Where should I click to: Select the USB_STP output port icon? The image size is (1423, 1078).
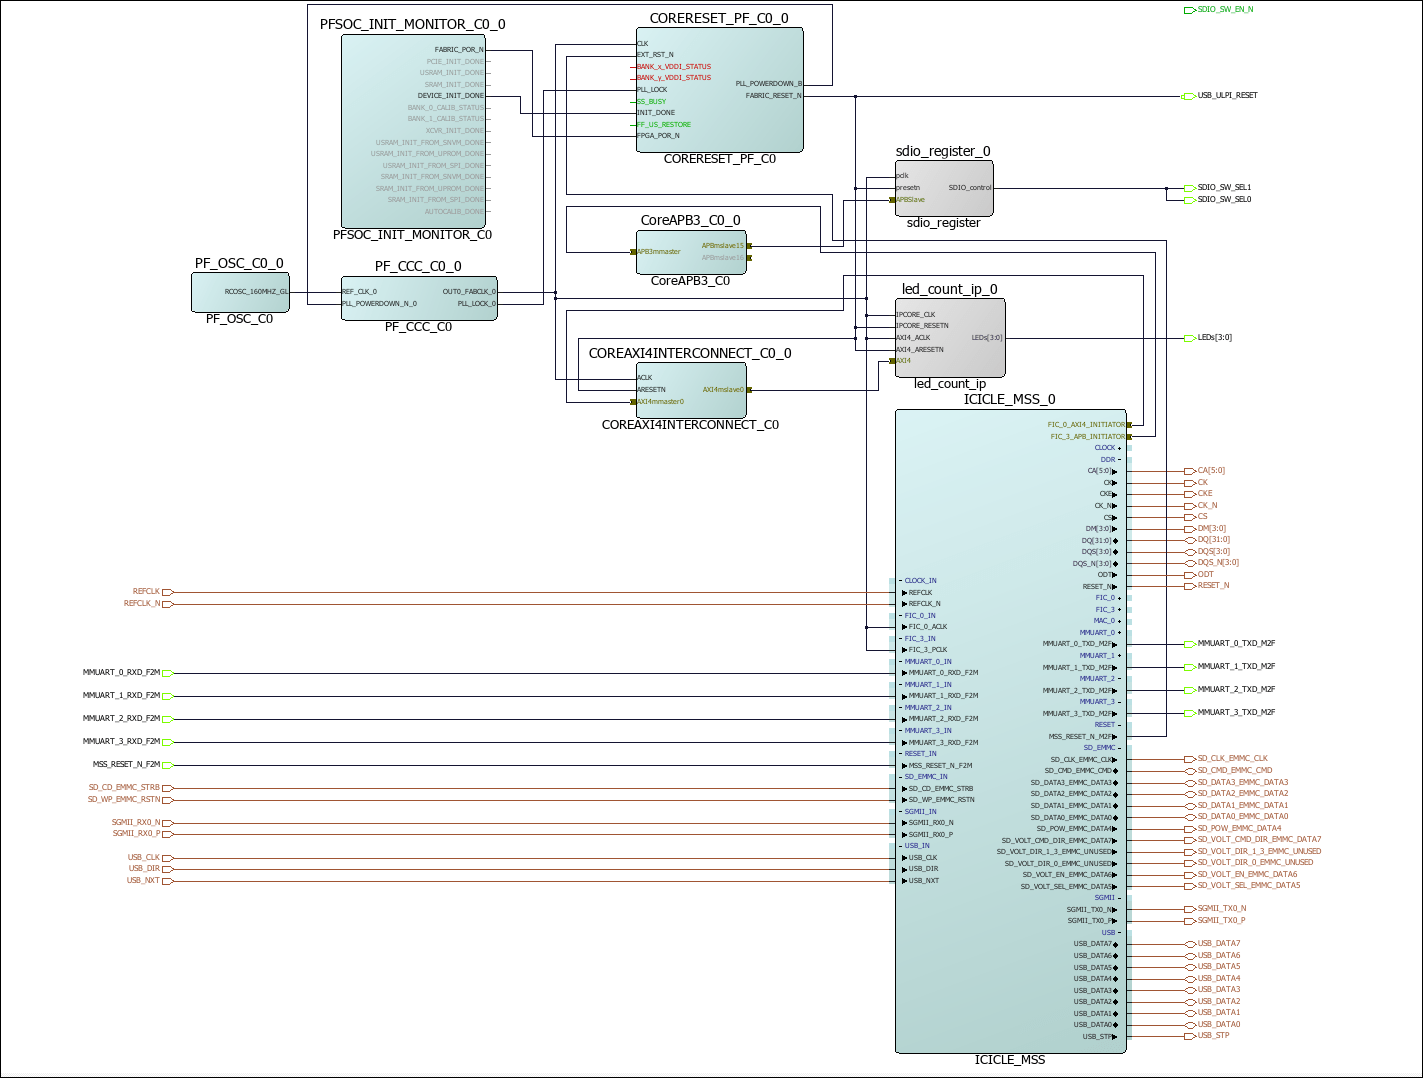point(1189,1036)
